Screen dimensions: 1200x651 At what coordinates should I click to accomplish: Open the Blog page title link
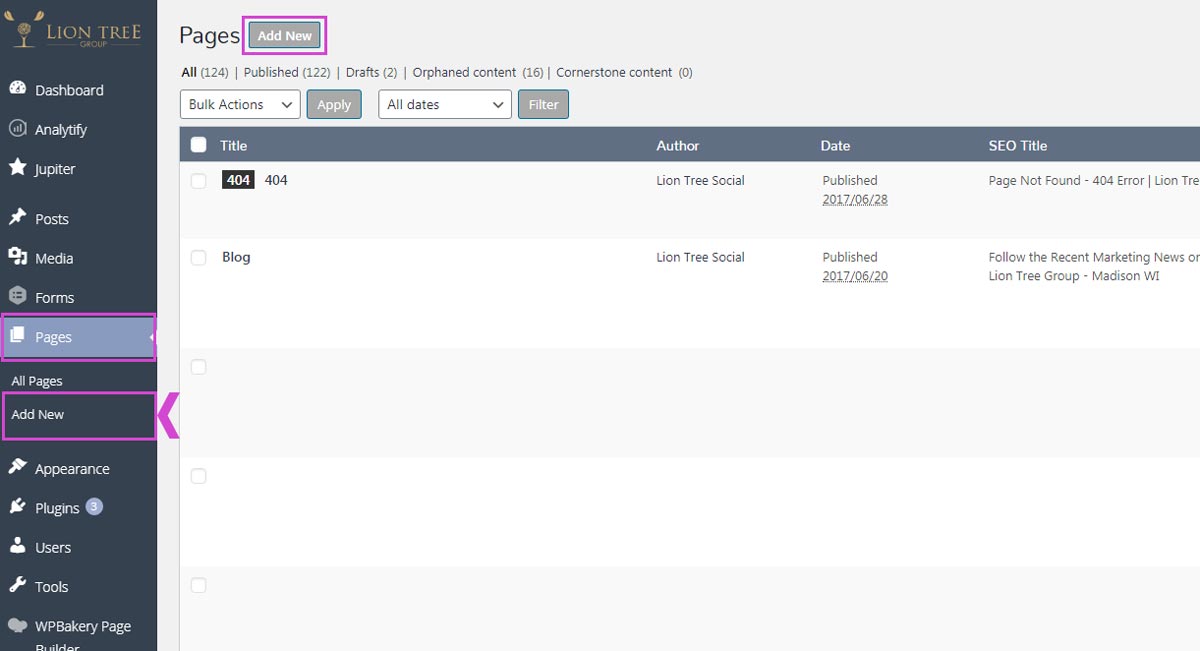click(236, 257)
